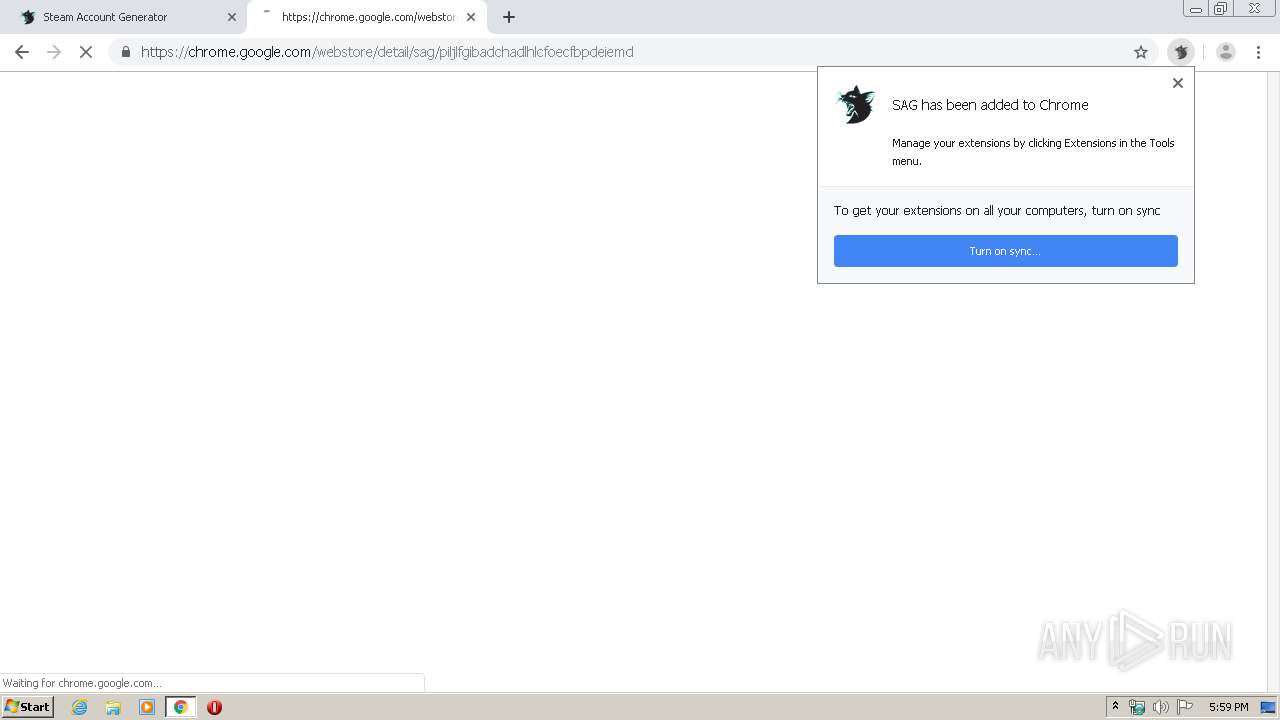Stop loading the page
The height and width of the screenshot is (720, 1280).
click(x=86, y=52)
